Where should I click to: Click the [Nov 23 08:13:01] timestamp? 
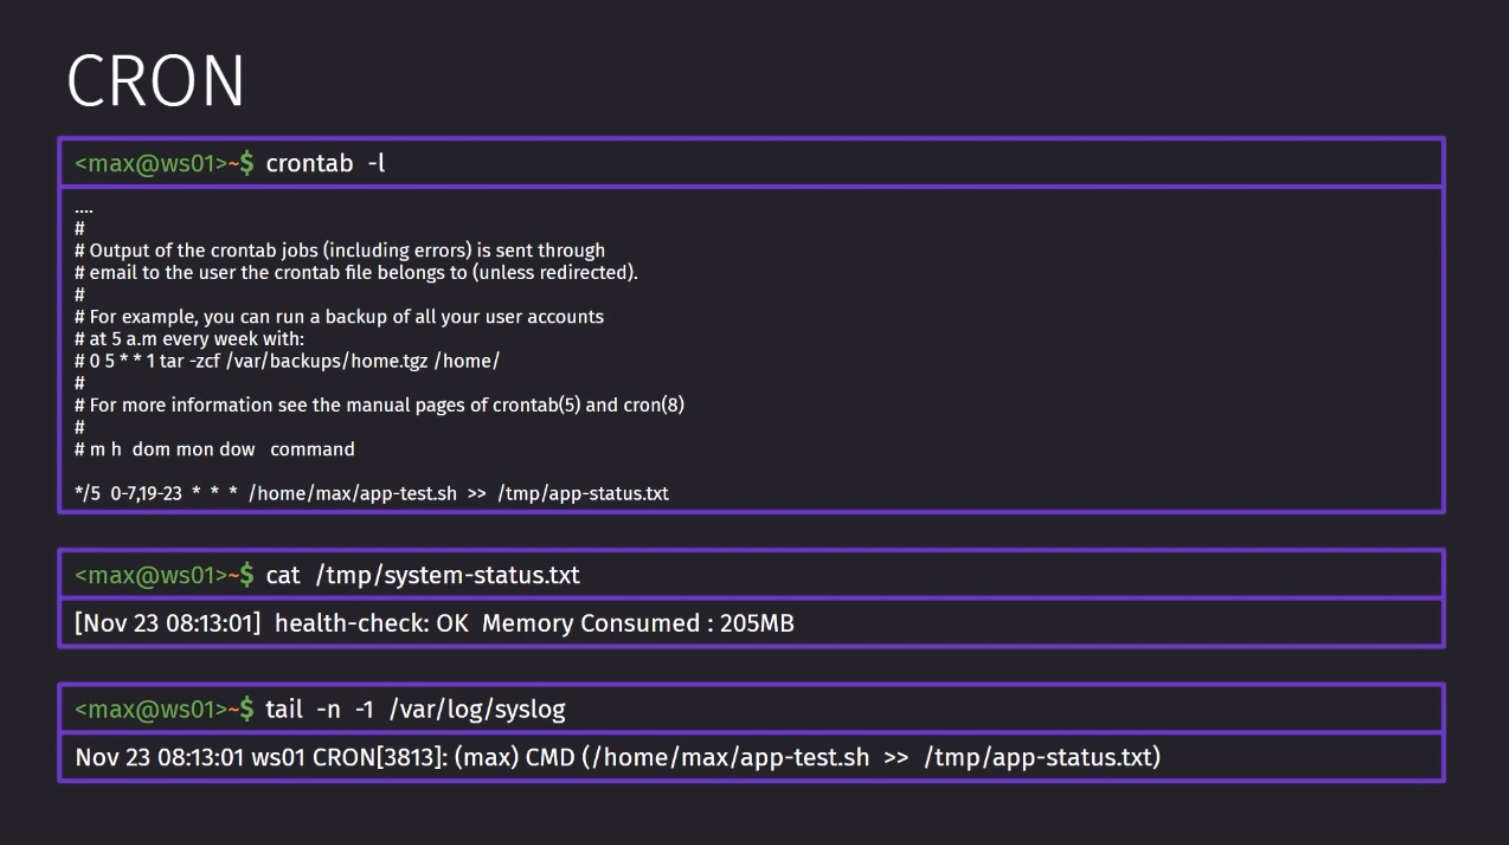[168, 623]
